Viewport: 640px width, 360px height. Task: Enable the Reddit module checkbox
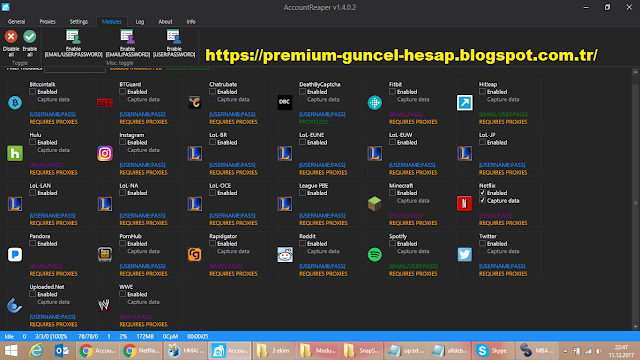(x=302, y=244)
